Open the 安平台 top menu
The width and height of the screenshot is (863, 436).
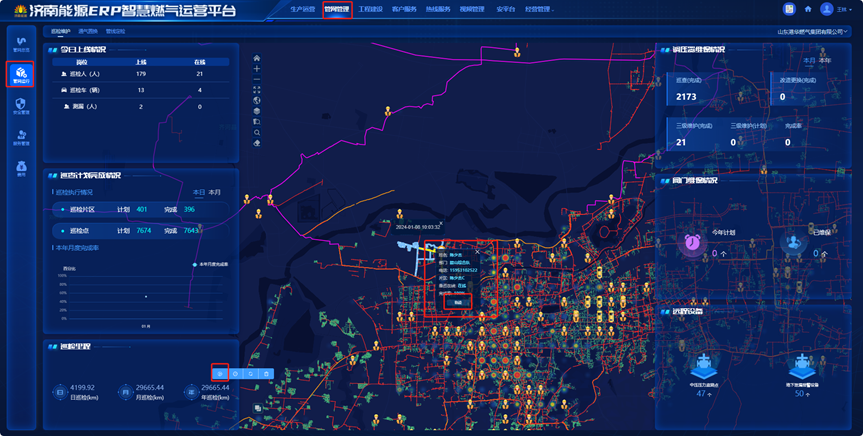(505, 9)
